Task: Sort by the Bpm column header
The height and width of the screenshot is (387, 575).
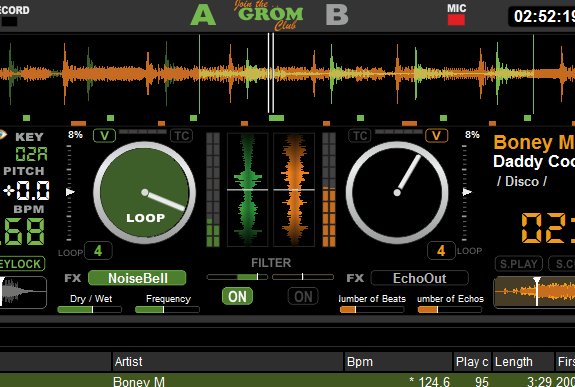Action: coord(398,362)
